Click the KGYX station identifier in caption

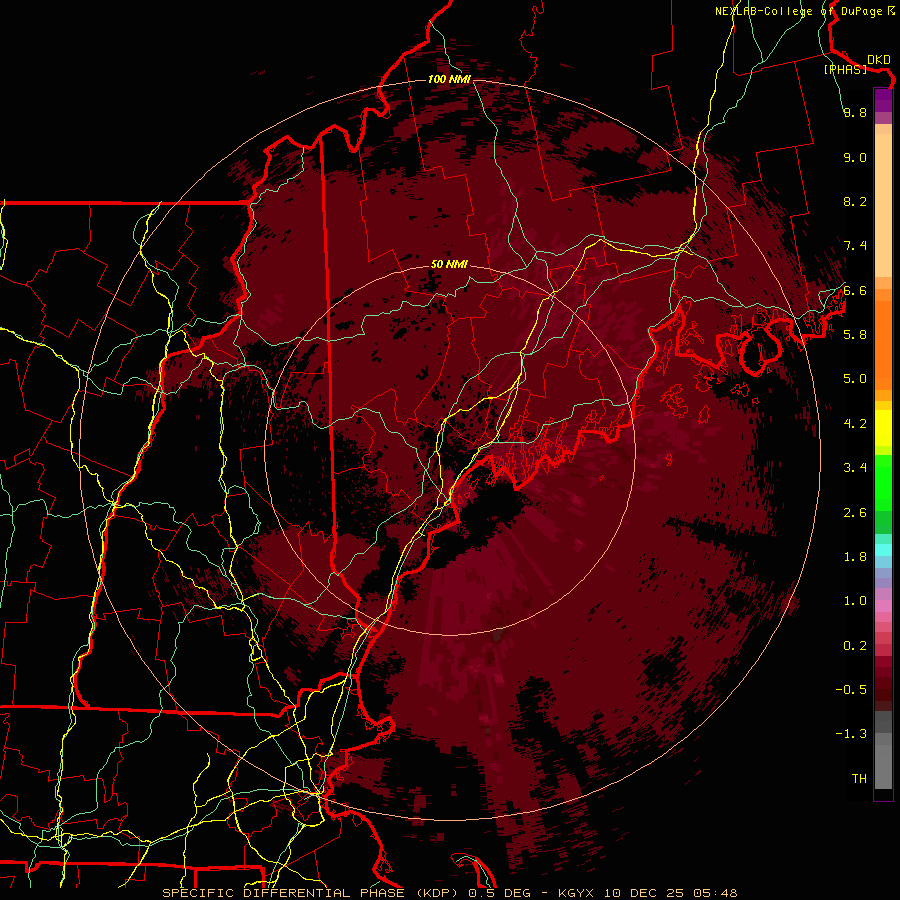[x=576, y=893]
